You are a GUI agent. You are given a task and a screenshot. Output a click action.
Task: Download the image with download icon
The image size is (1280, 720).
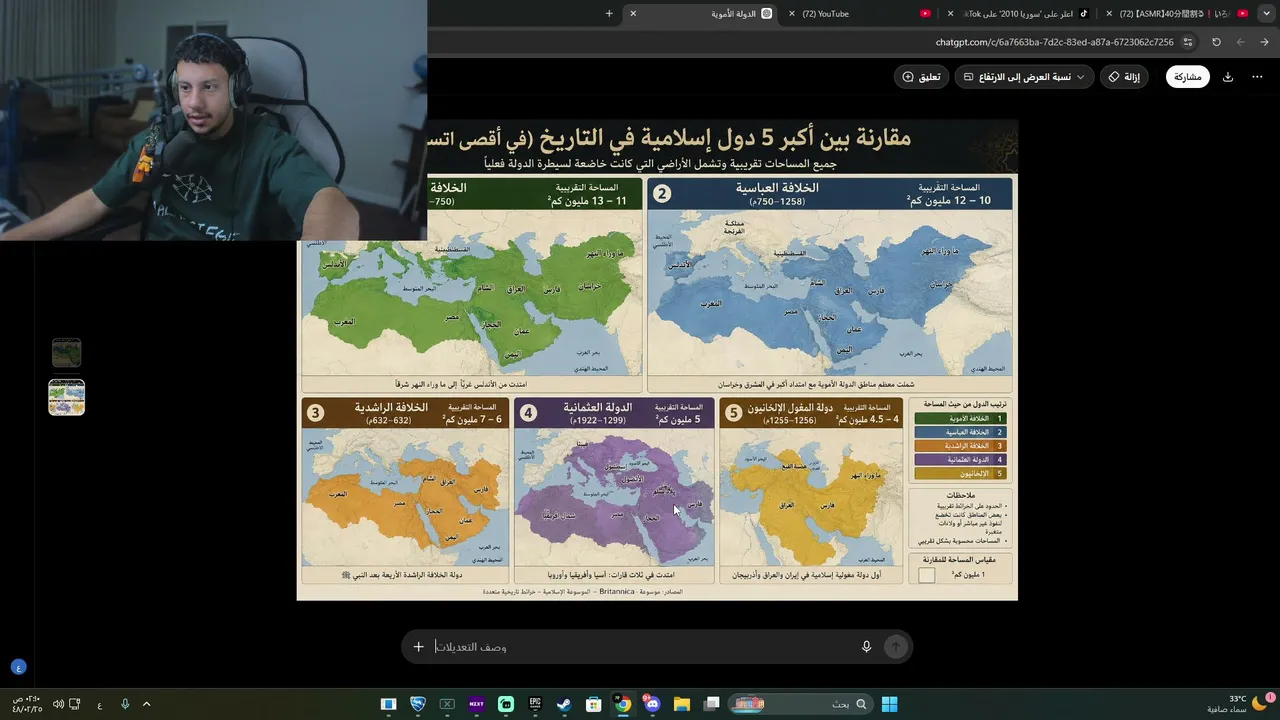[x=1228, y=77]
